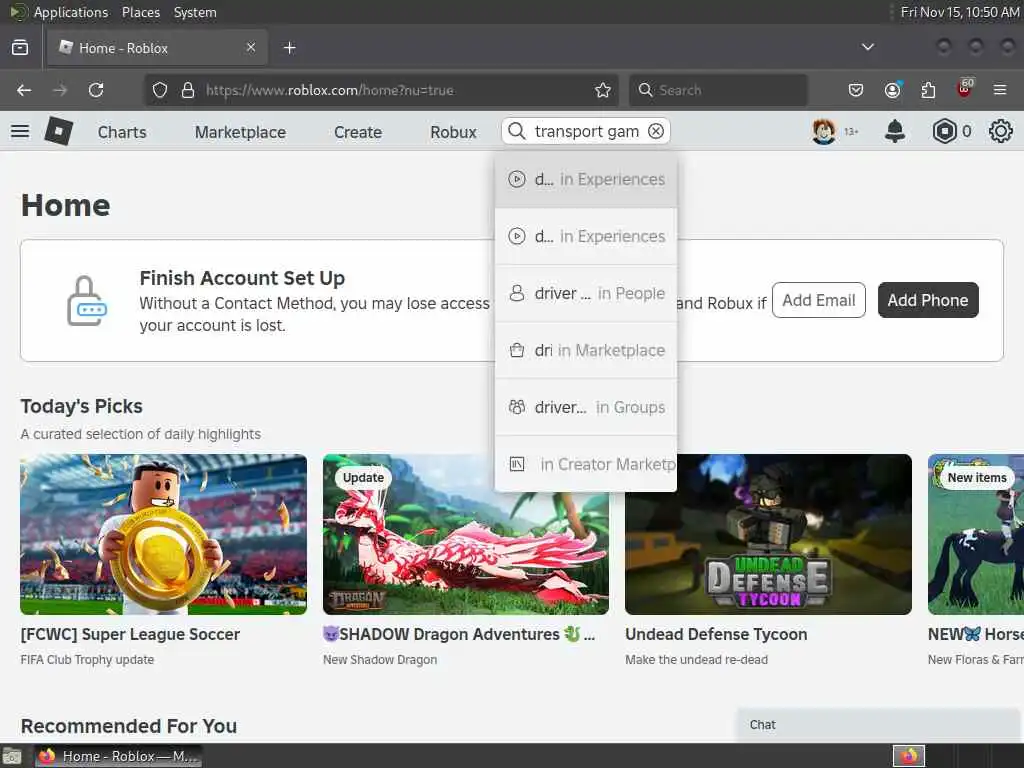Open the horse game New items thumbnail
Viewport: 1024px width, 768px height.
click(976, 534)
